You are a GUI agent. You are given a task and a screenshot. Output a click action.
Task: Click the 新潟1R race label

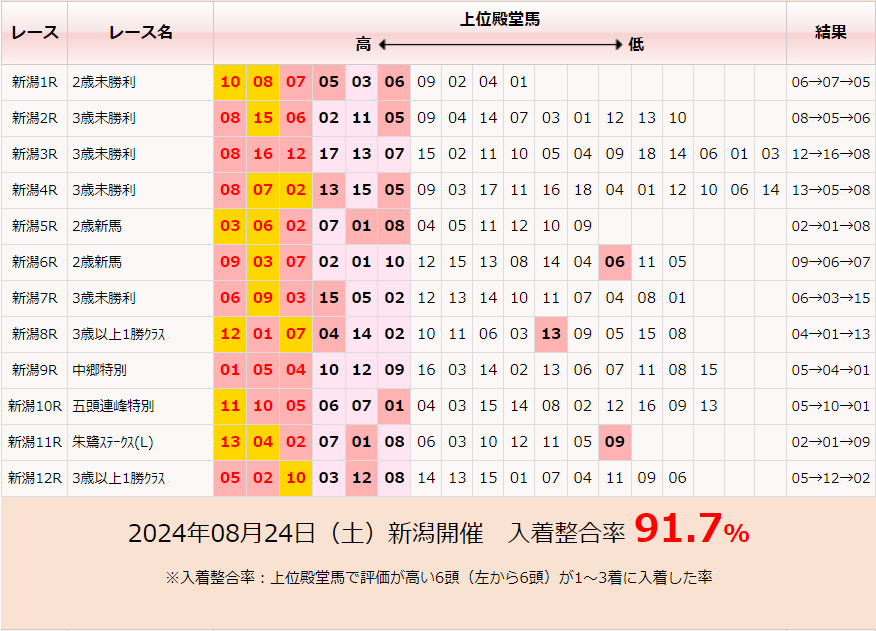(35, 82)
